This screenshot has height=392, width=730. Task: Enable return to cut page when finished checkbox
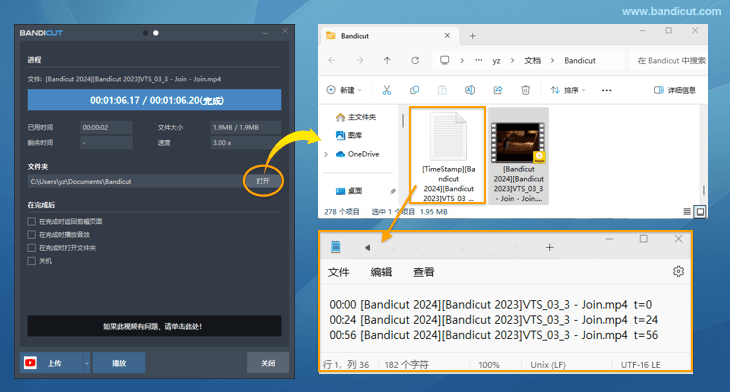pos(32,222)
